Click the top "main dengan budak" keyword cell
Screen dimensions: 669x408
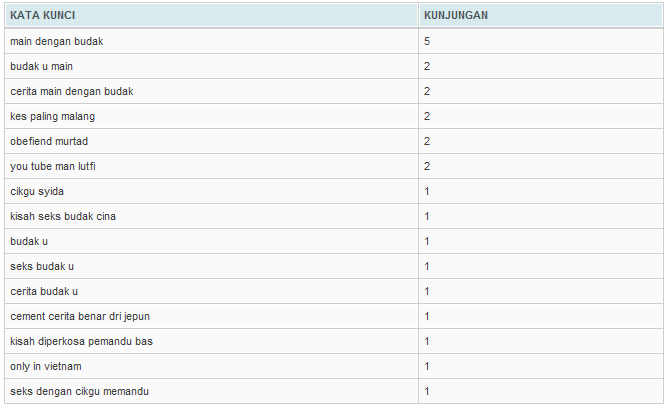click(56, 41)
